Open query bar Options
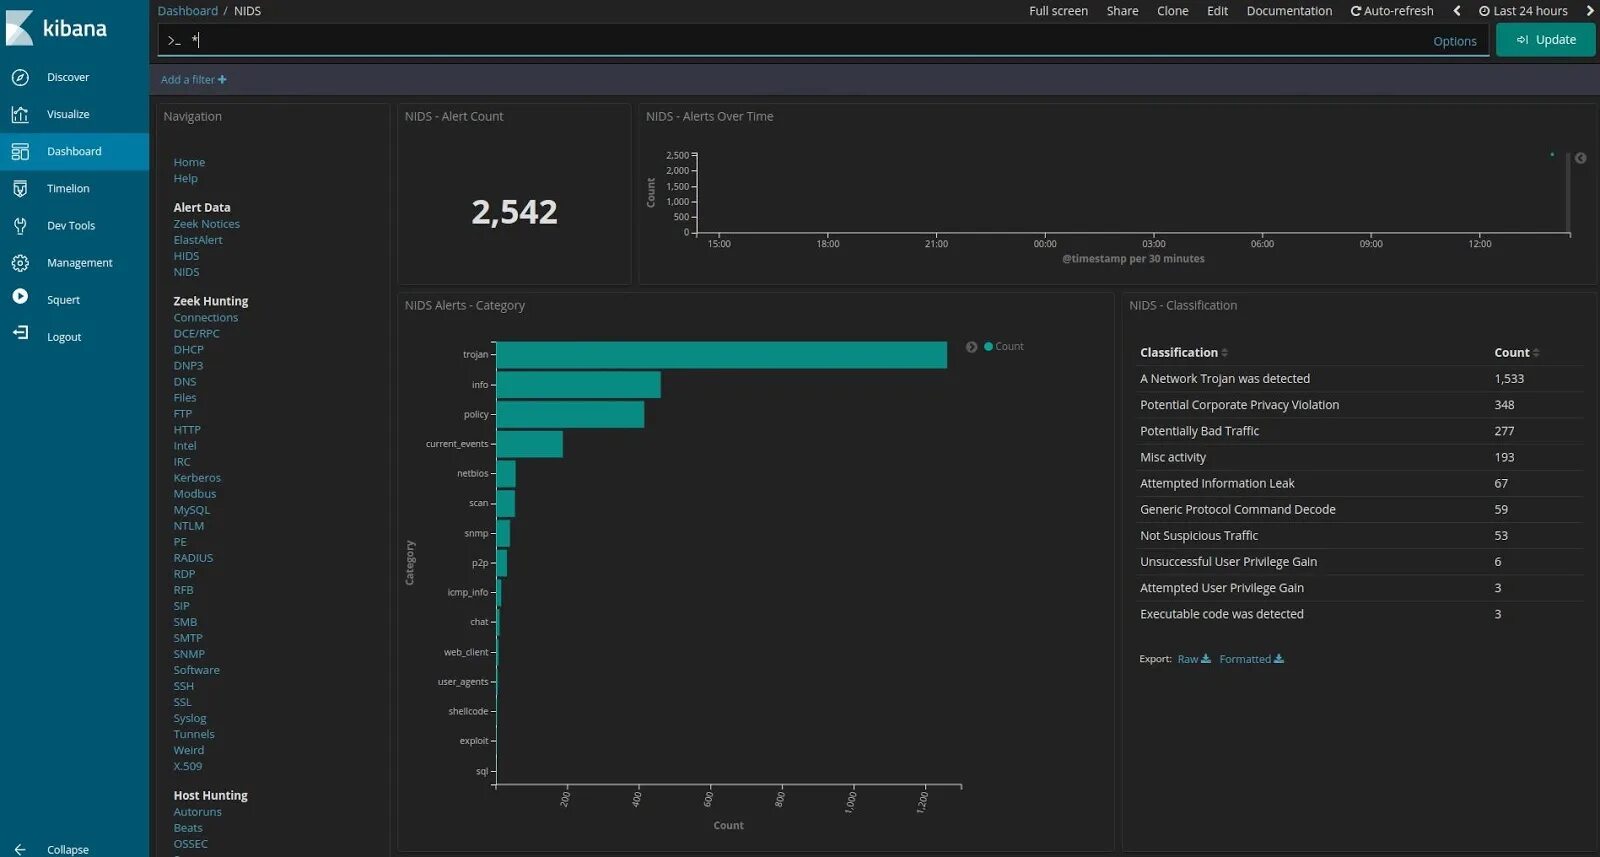 click(1455, 41)
